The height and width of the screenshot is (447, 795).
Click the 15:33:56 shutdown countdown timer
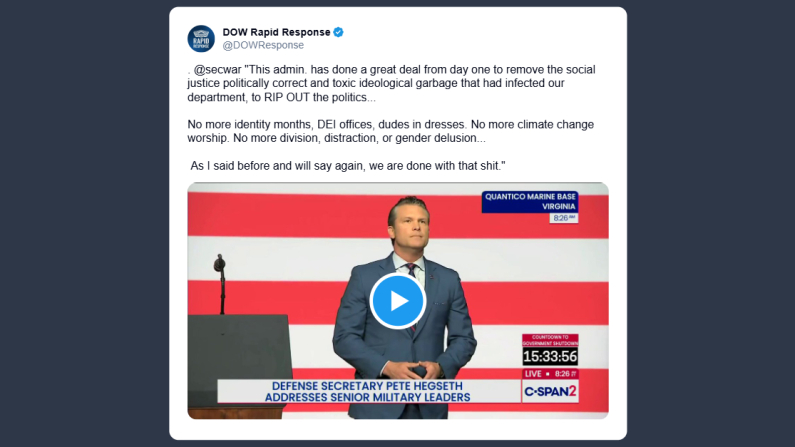coord(550,356)
